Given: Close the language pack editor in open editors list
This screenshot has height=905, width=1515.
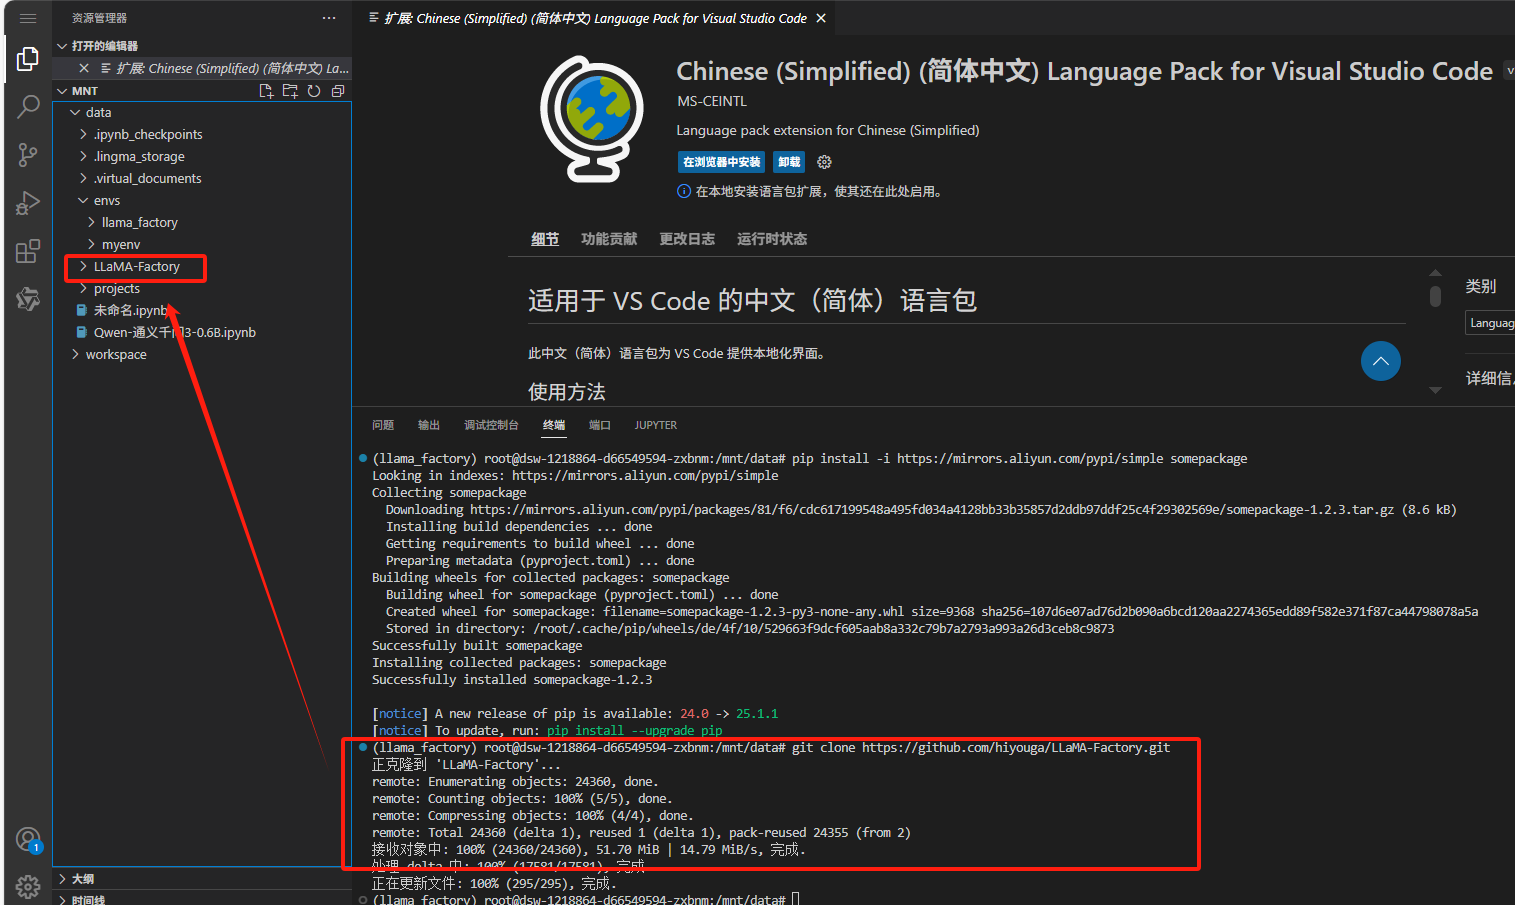Looking at the screenshot, I should 84,68.
